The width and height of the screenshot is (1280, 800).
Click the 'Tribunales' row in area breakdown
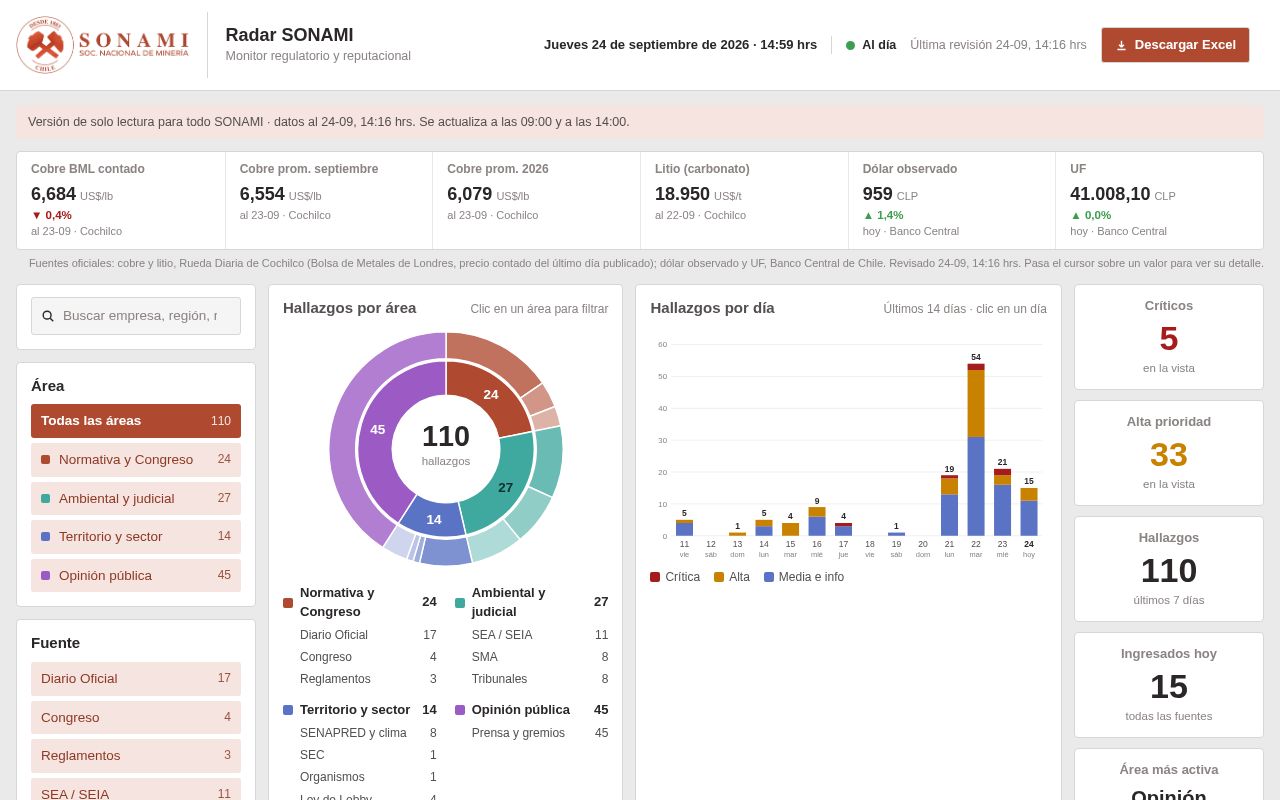tap(540, 679)
